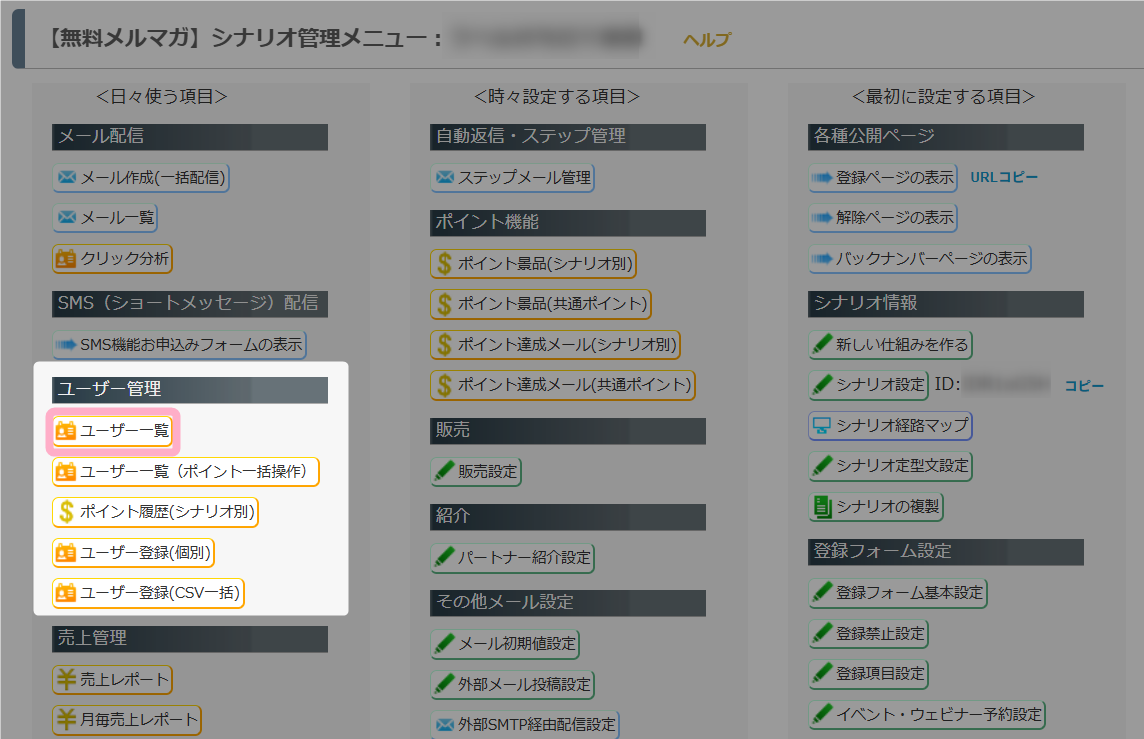Click the dollar icon on ポイント履歴(シナリオ別)

(x=66, y=512)
